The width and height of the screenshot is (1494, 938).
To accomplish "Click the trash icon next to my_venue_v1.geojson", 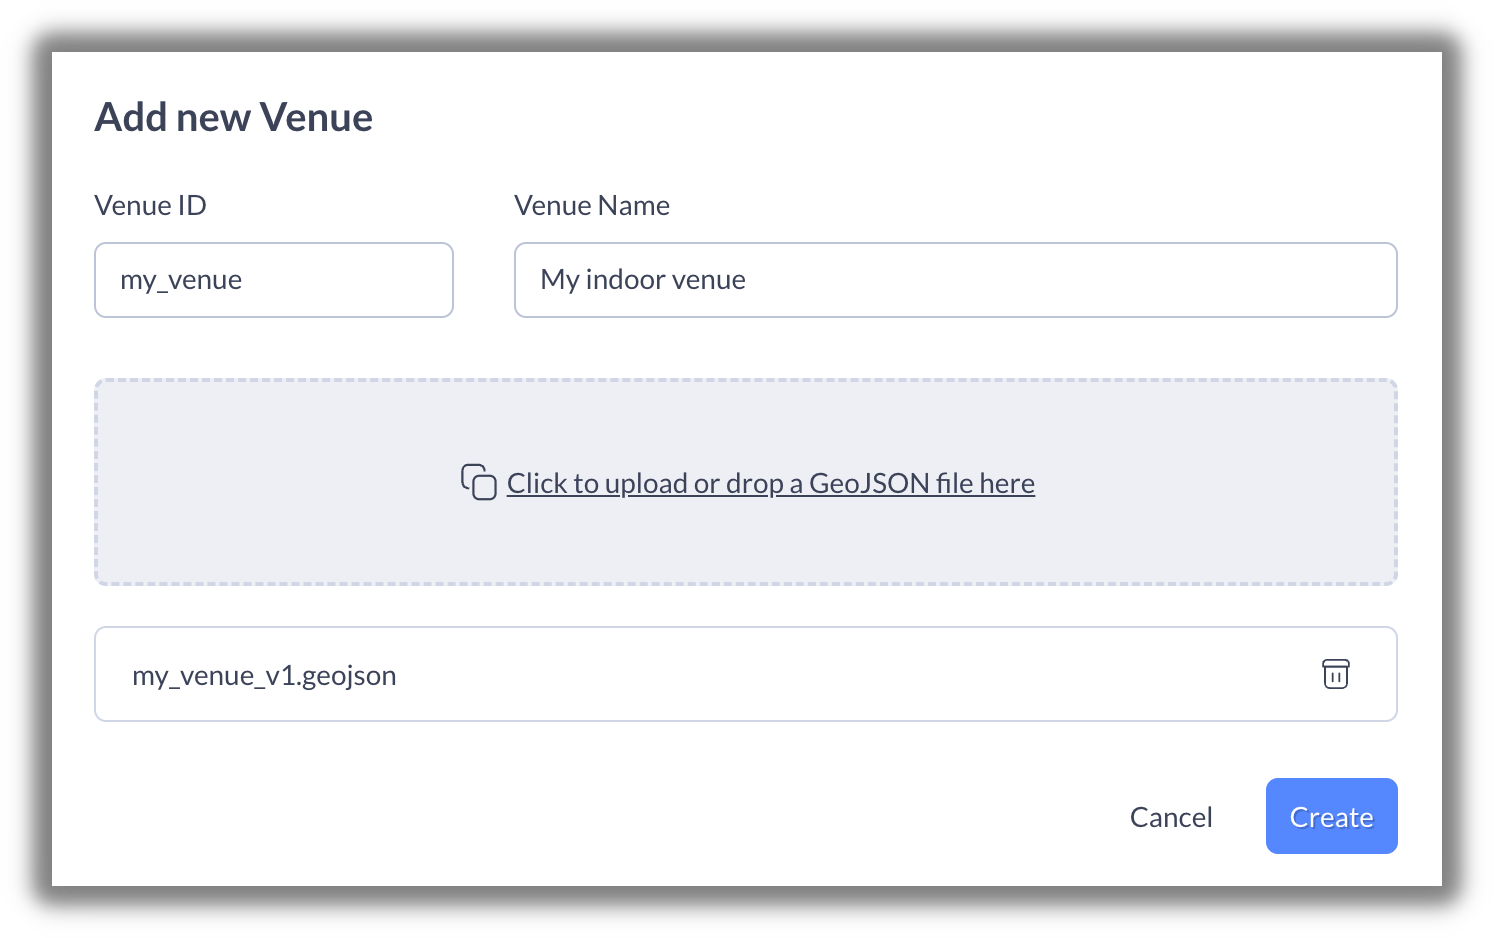I will (x=1337, y=674).
